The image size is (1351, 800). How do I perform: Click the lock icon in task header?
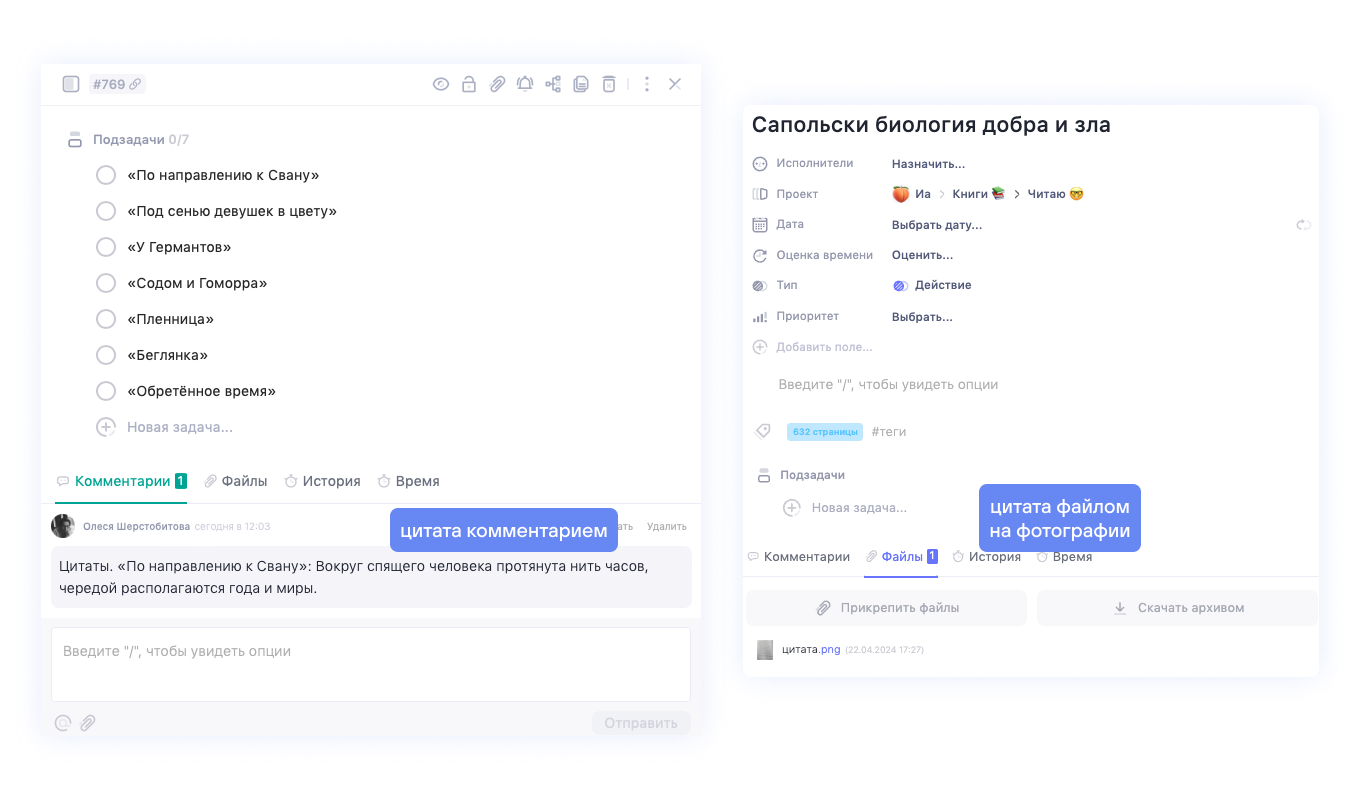coord(469,84)
